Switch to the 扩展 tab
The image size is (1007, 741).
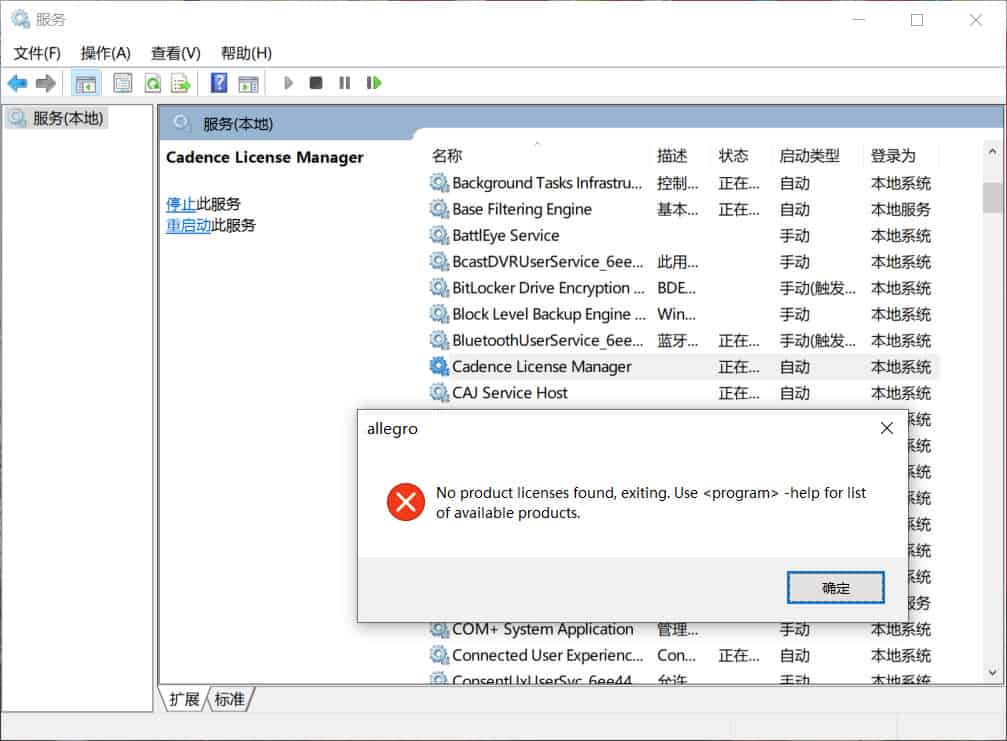pos(184,699)
